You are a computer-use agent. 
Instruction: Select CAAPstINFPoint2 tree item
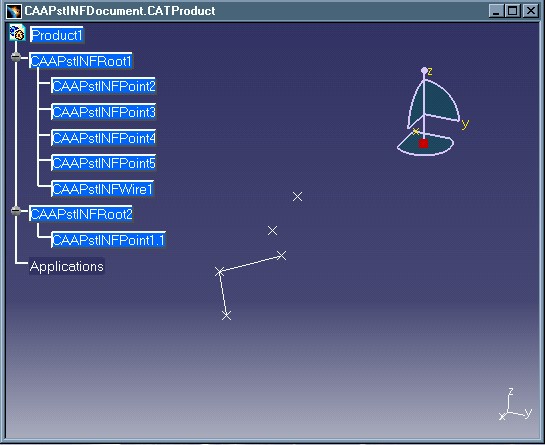(104, 86)
